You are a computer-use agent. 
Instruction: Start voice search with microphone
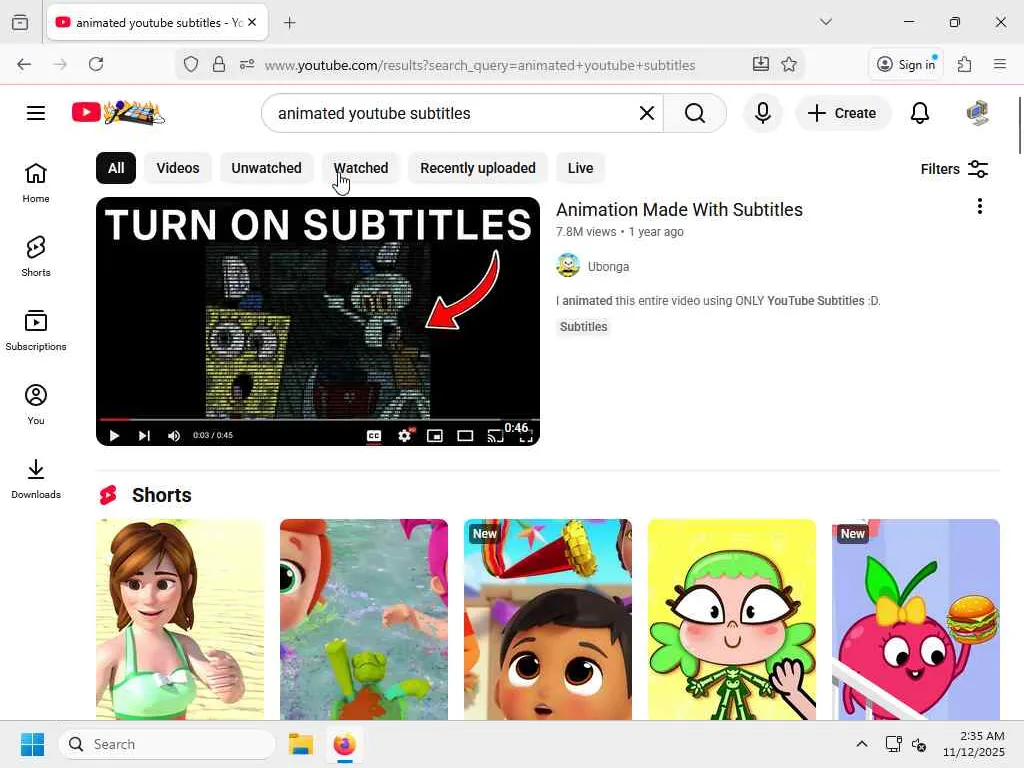(x=762, y=113)
